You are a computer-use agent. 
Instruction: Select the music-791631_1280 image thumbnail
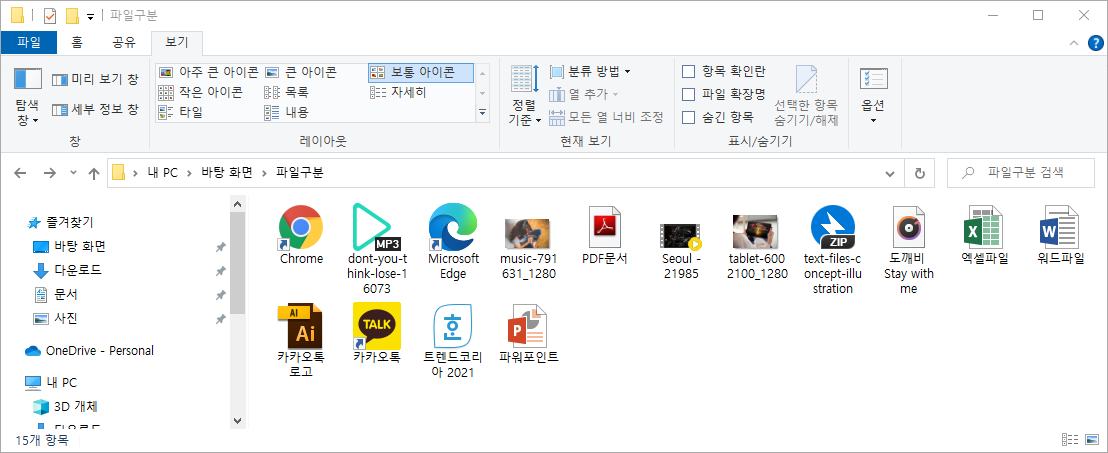528,233
